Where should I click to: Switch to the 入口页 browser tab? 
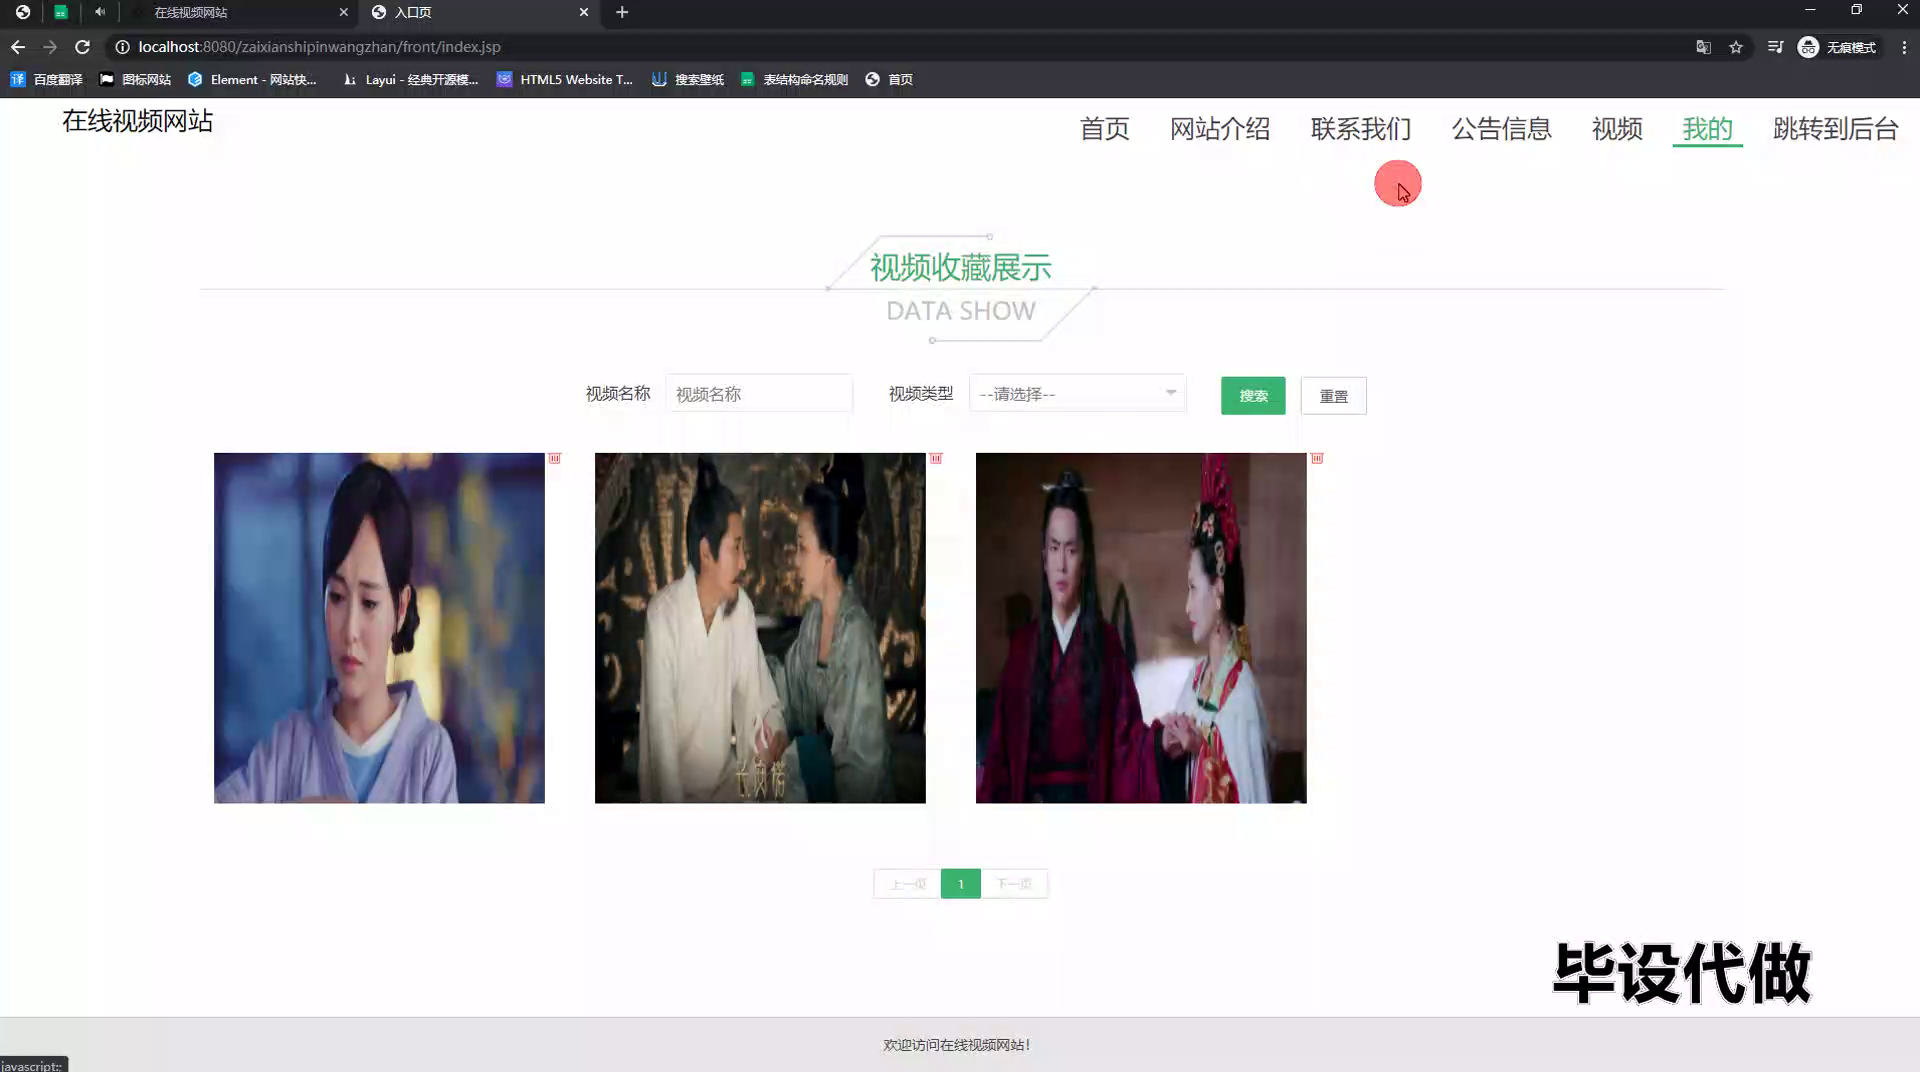tap(480, 12)
